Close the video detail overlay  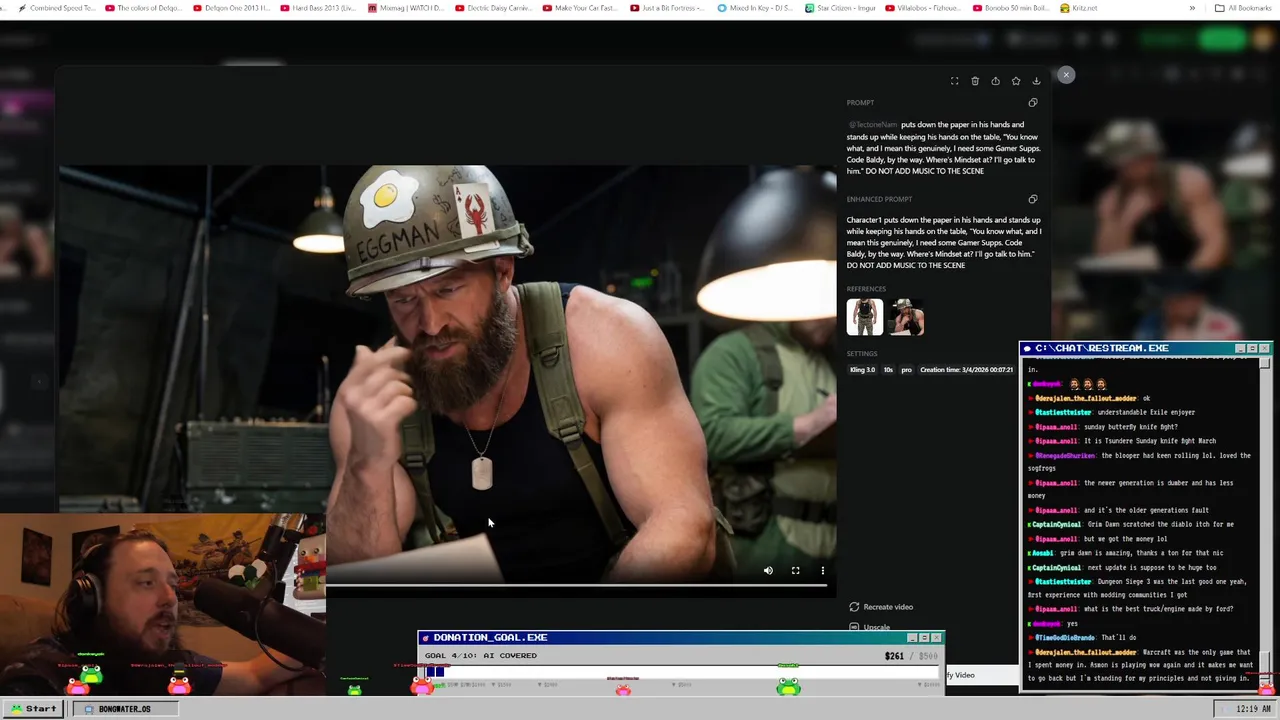tap(1066, 75)
